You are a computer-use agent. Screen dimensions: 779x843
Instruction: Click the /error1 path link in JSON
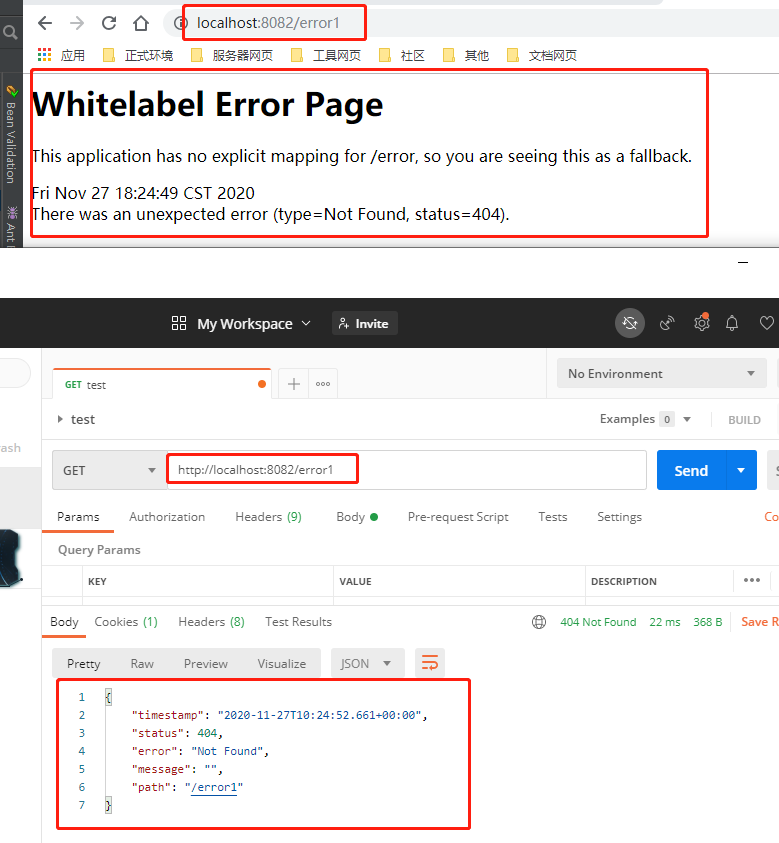coord(214,788)
